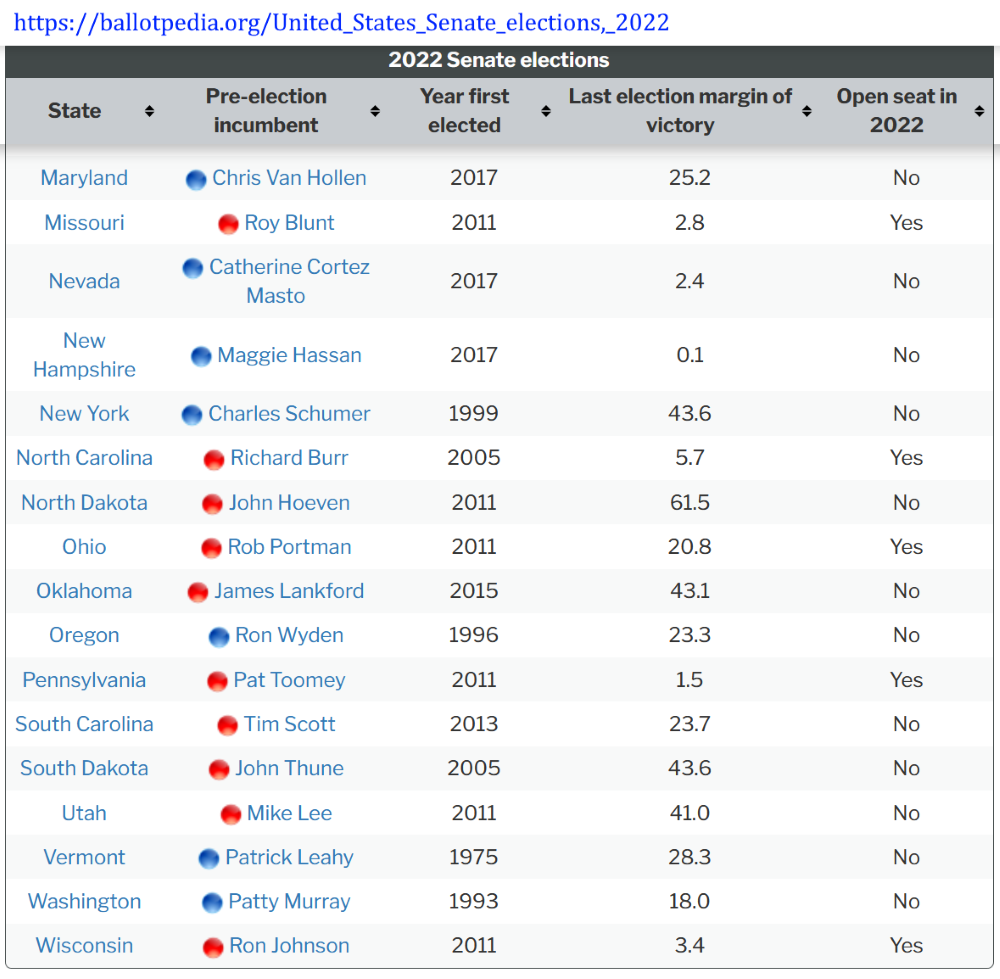The height and width of the screenshot is (979, 1000).
Task: Sort by Open seat in 2022 arrows
Action: tap(980, 111)
